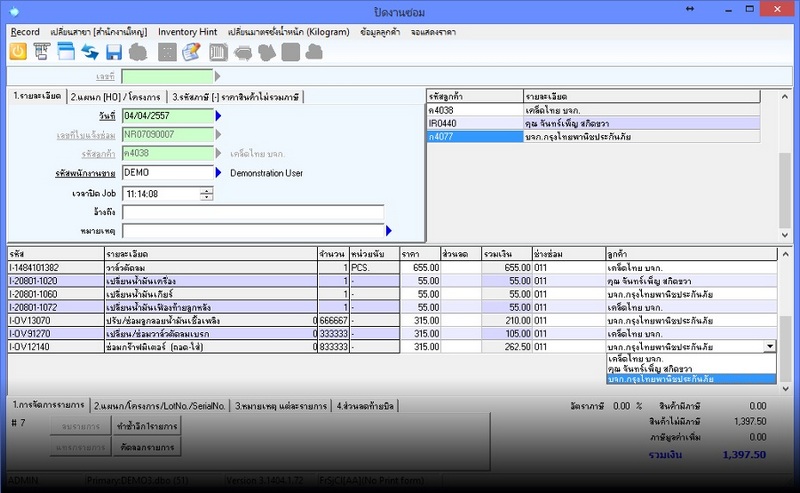Open the Record menu

[x=25, y=32]
